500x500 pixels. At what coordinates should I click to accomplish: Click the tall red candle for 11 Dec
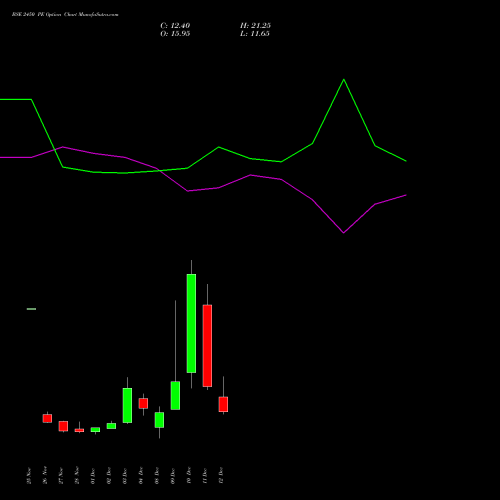coord(207,346)
